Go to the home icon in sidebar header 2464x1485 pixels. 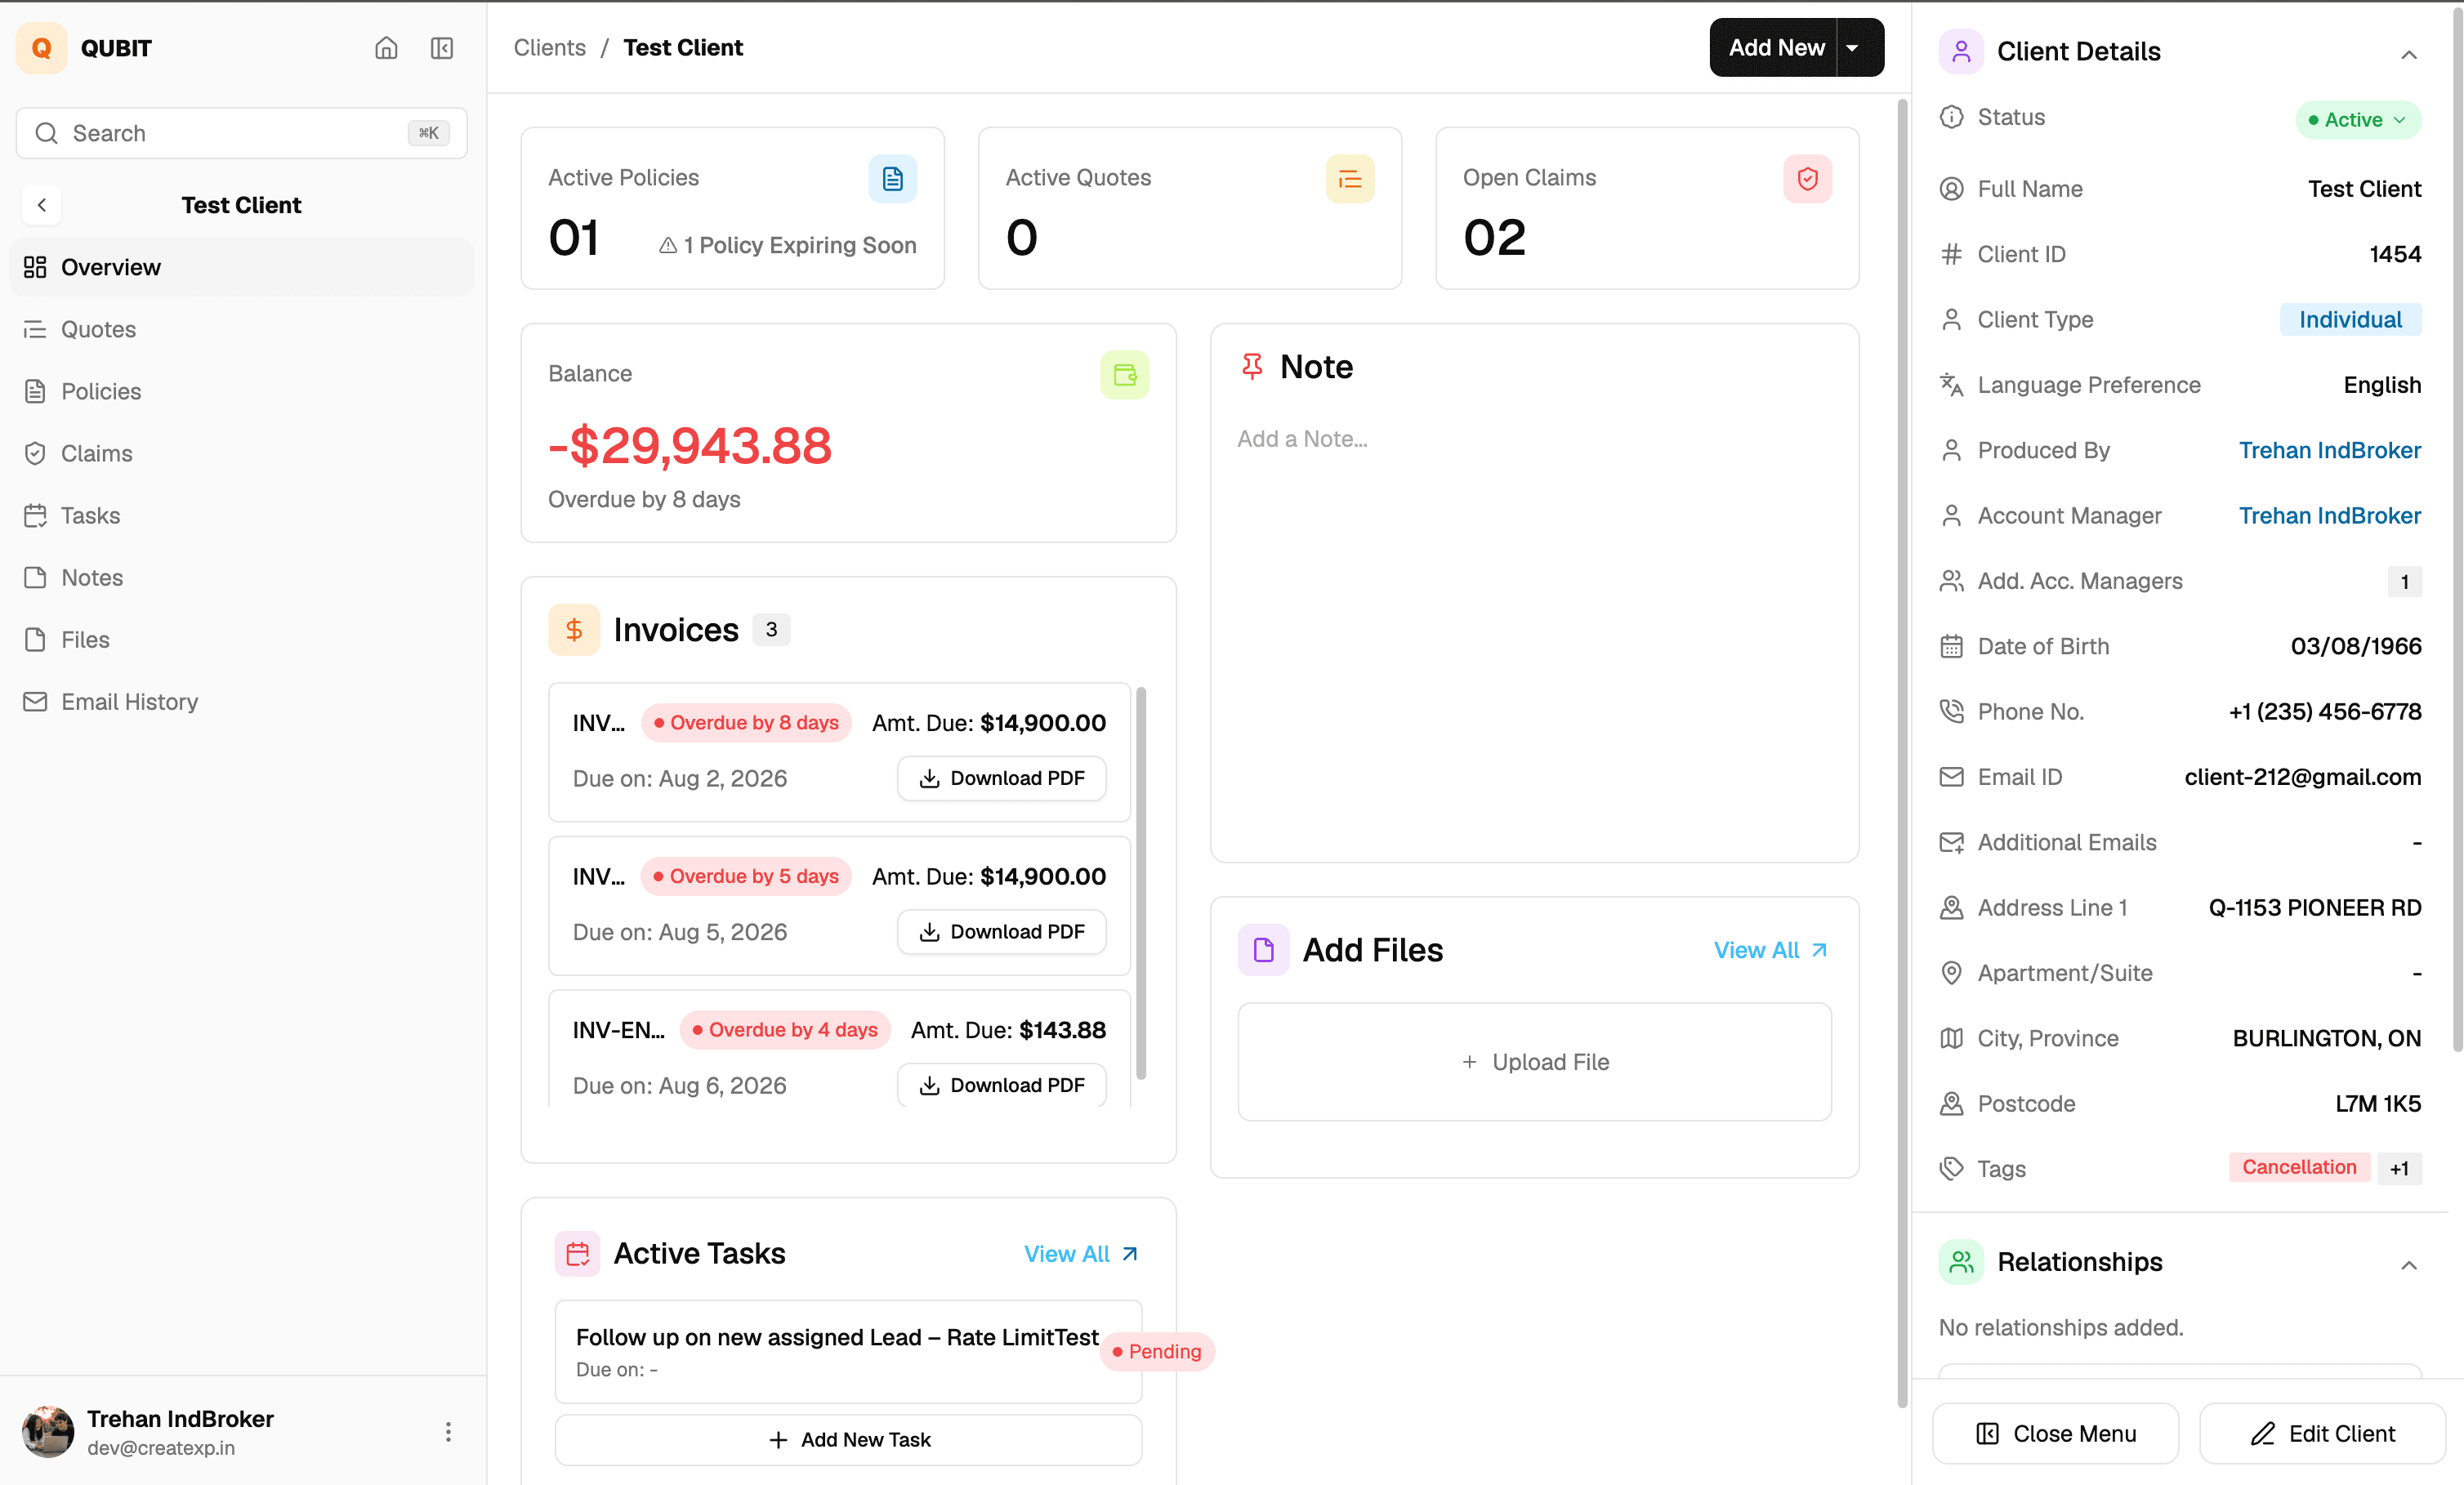(386, 48)
